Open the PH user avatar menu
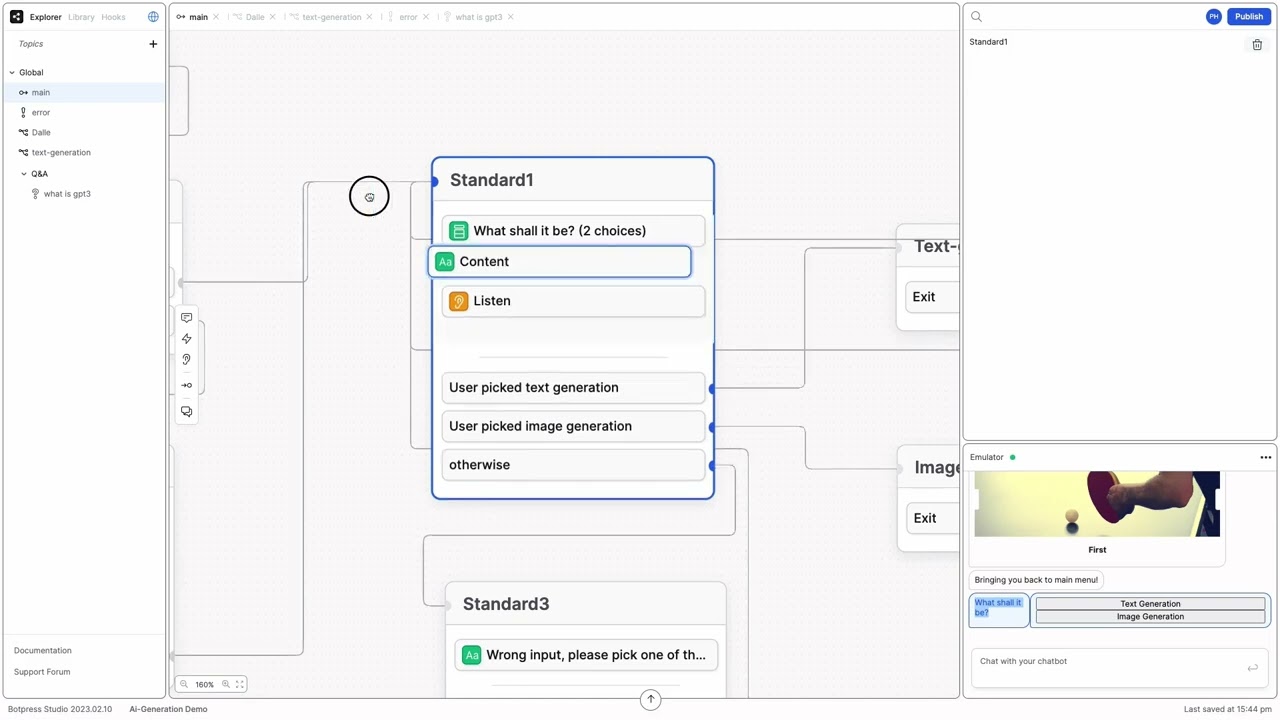1280x720 pixels. [1213, 17]
